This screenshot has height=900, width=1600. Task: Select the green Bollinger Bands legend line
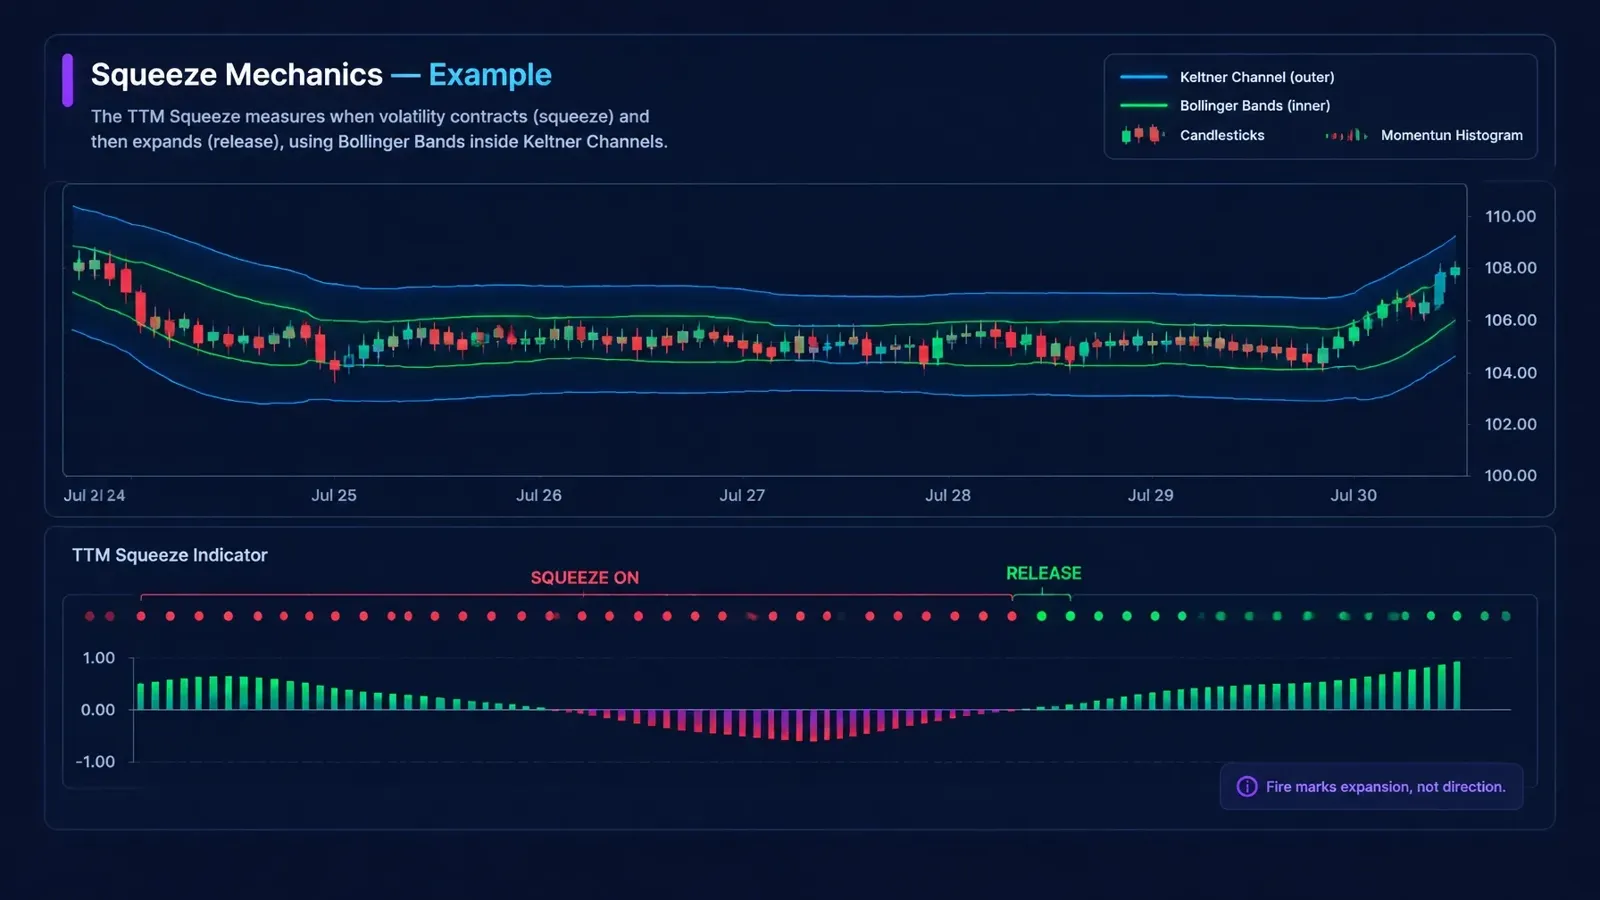click(x=1144, y=105)
